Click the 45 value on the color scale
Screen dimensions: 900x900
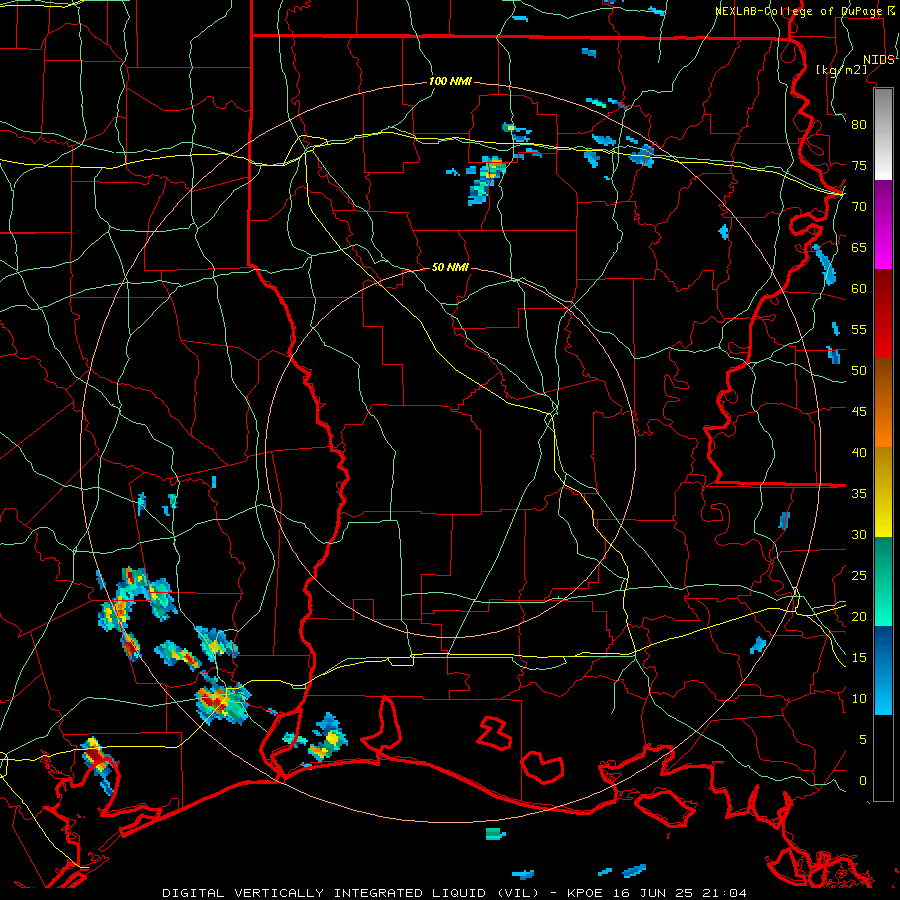pyautogui.click(x=859, y=412)
